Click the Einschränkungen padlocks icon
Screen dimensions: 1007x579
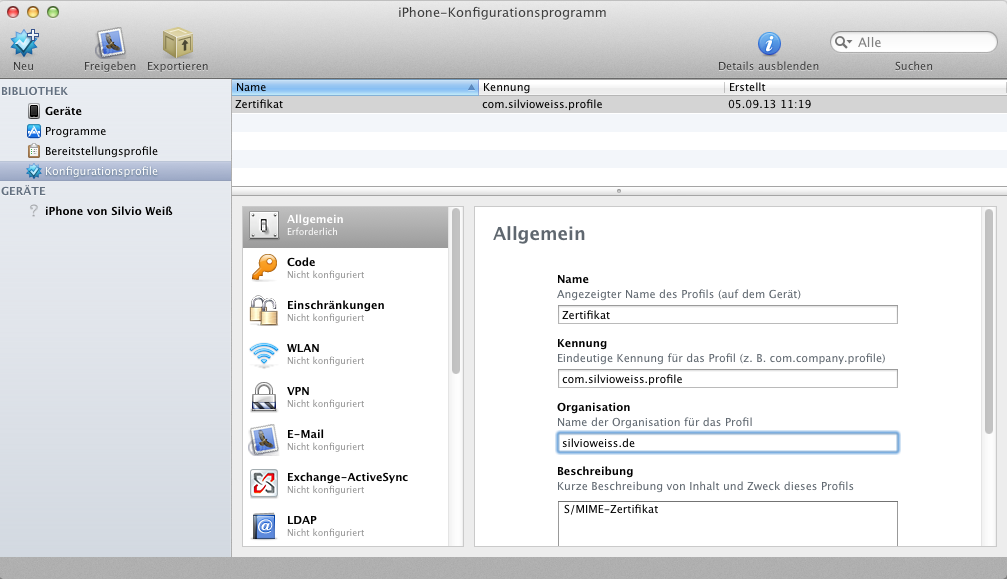click(x=264, y=311)
